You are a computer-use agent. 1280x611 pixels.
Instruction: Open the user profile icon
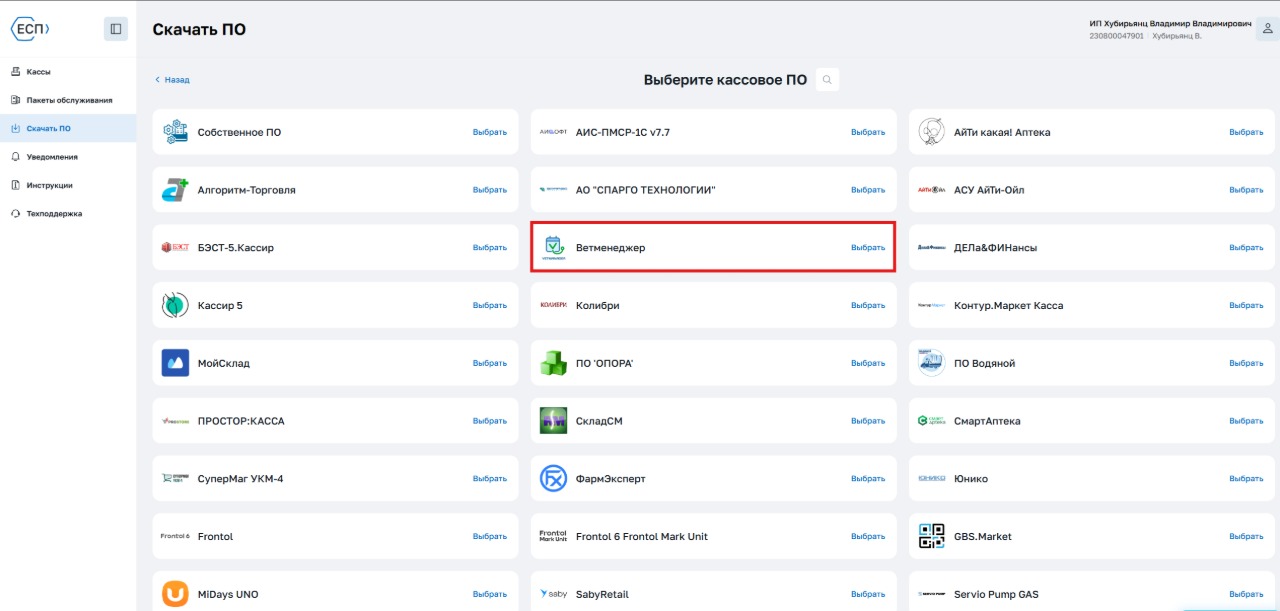[1267, 29]
